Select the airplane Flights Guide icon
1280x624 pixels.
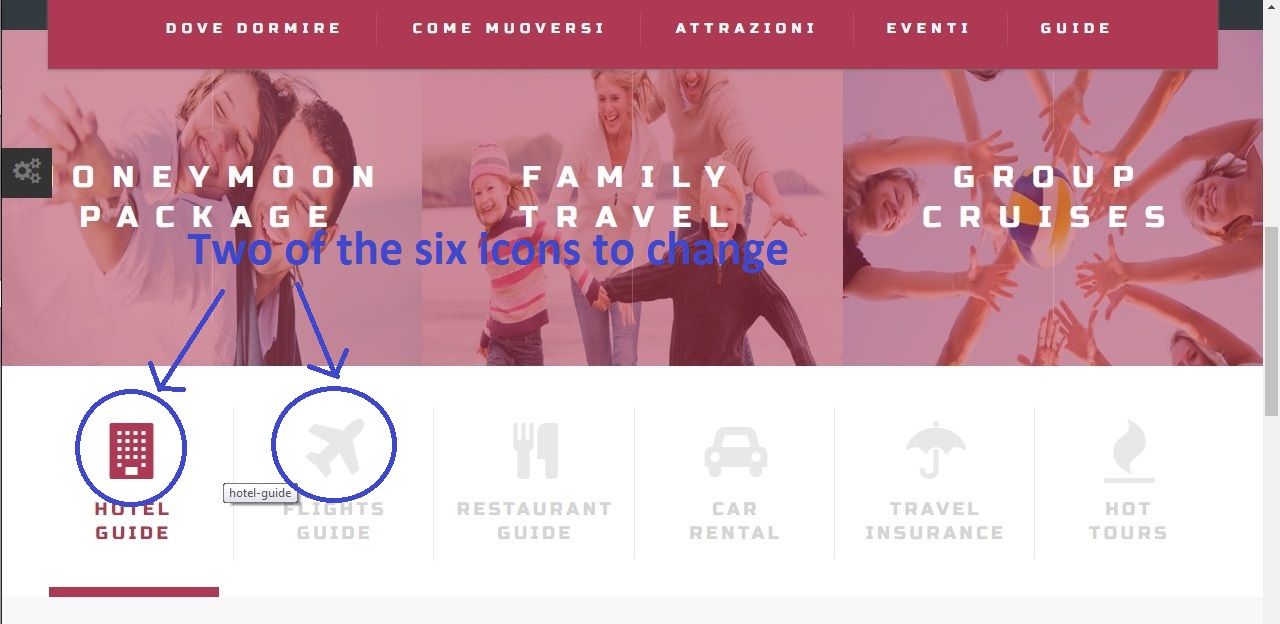335,448
